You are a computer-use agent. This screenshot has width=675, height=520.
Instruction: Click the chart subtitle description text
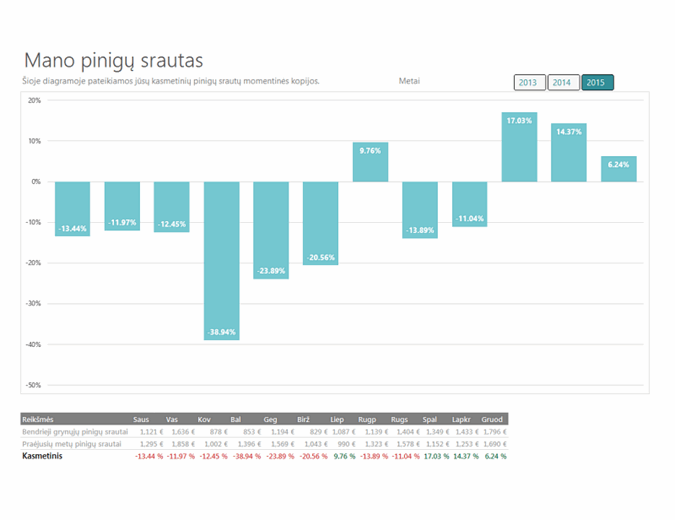pos(170,81)
